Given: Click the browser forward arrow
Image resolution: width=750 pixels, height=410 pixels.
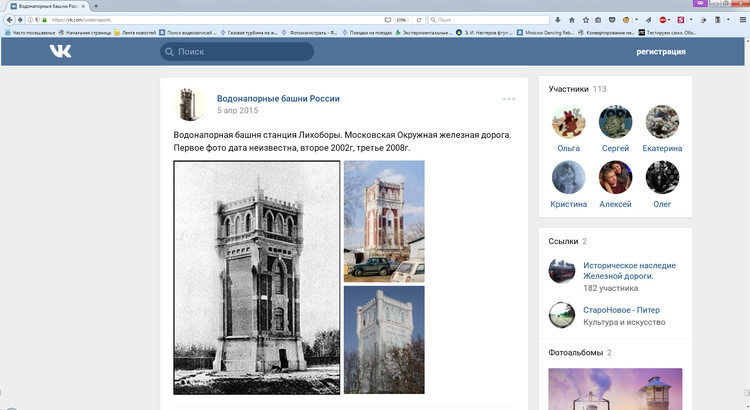Looking at the screenshot, I should pos(20,20).
